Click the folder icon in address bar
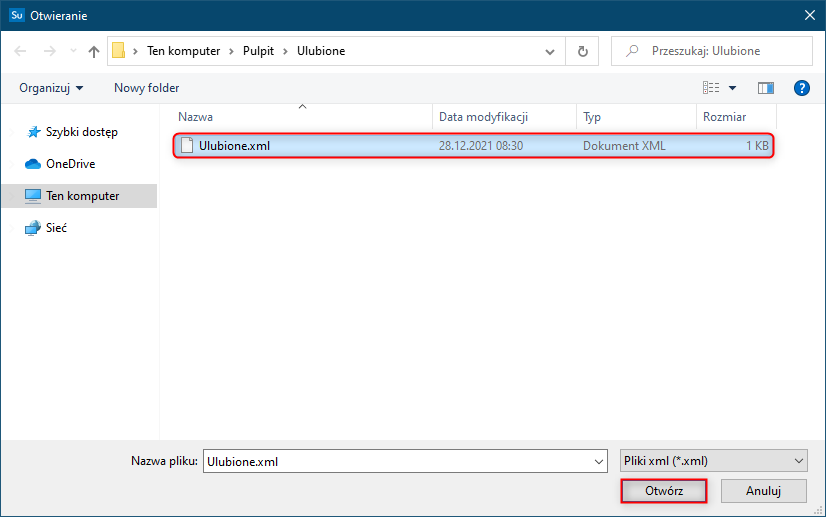This screenshot has height=517, width=826. [119, 51]
